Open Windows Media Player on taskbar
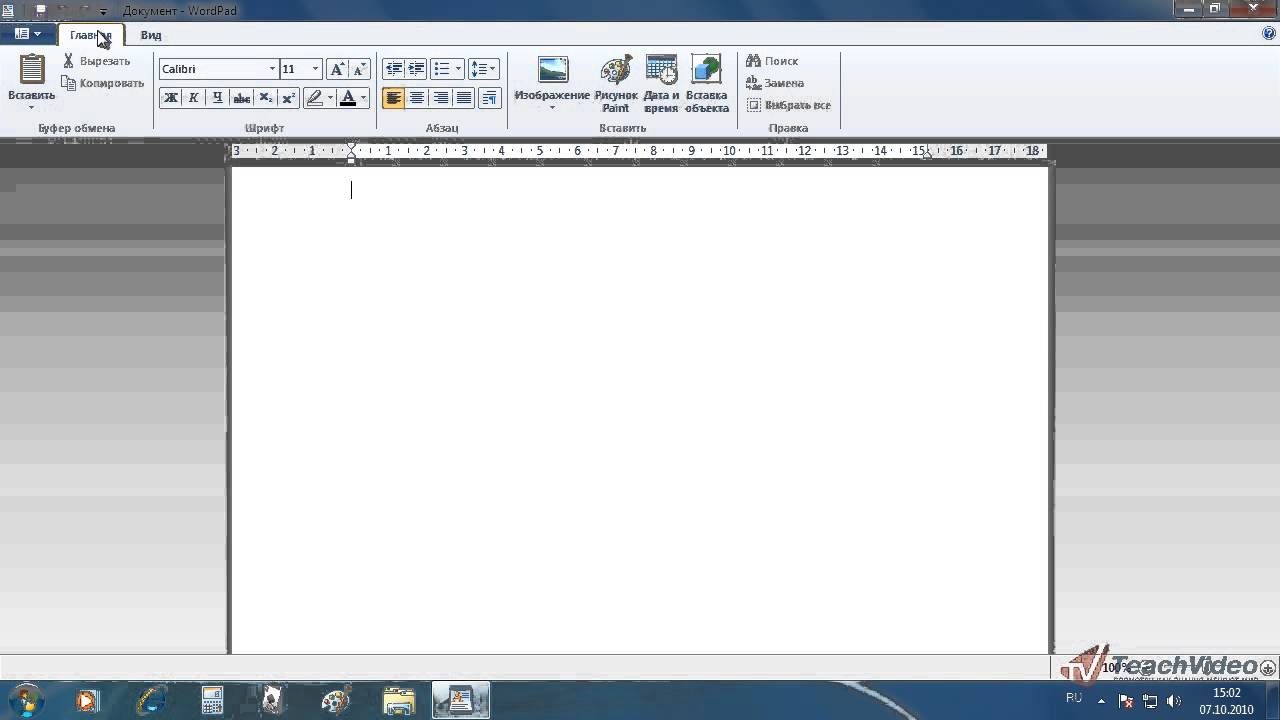This screenshot has height=720, width=1280. [x=88, y=700]
